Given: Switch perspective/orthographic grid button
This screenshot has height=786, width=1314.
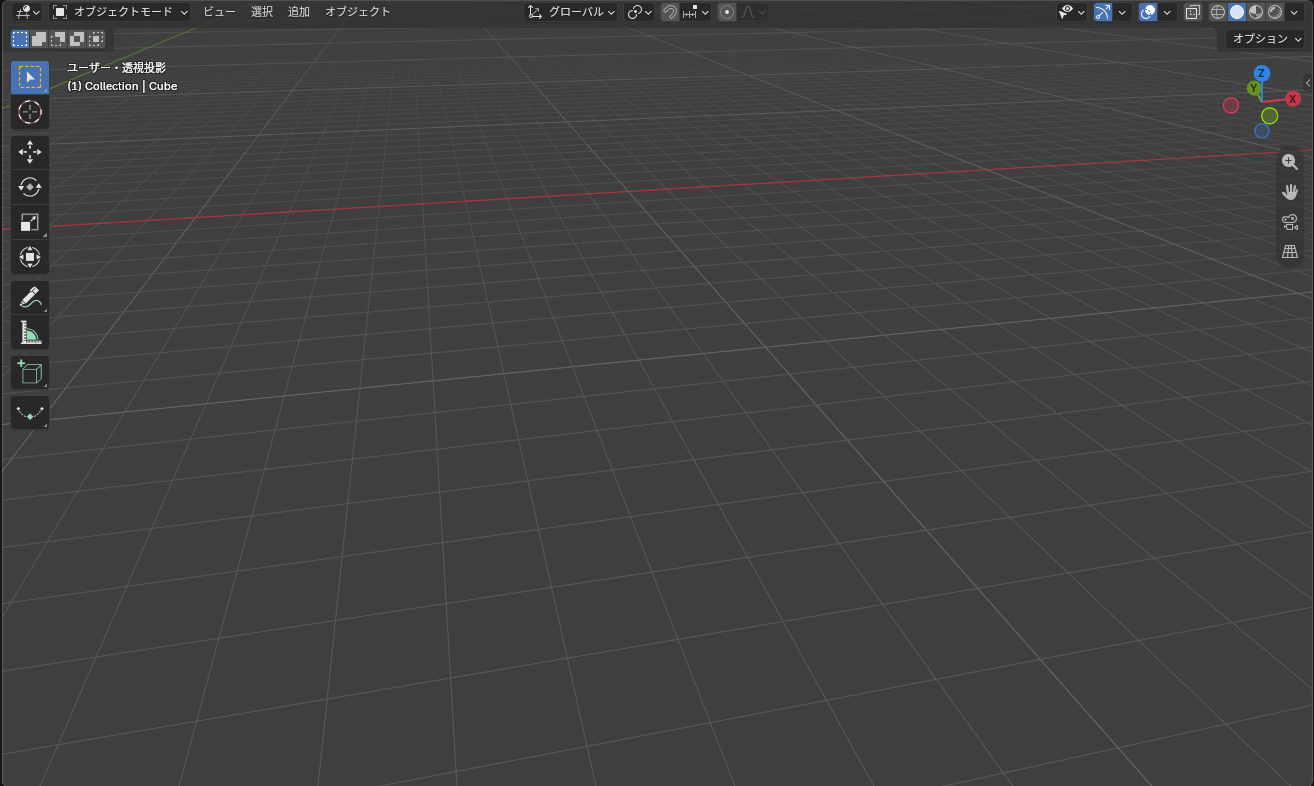Looking at the screenshot, I should coord(1290,252).
